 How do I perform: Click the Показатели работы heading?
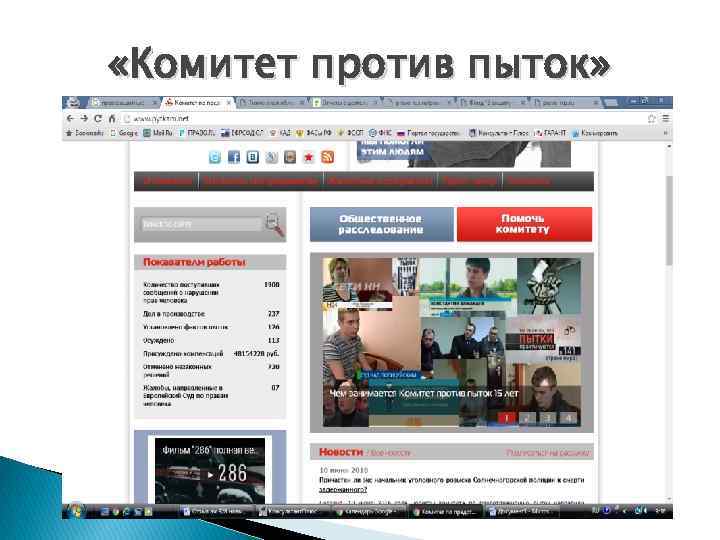coord(194,262)
